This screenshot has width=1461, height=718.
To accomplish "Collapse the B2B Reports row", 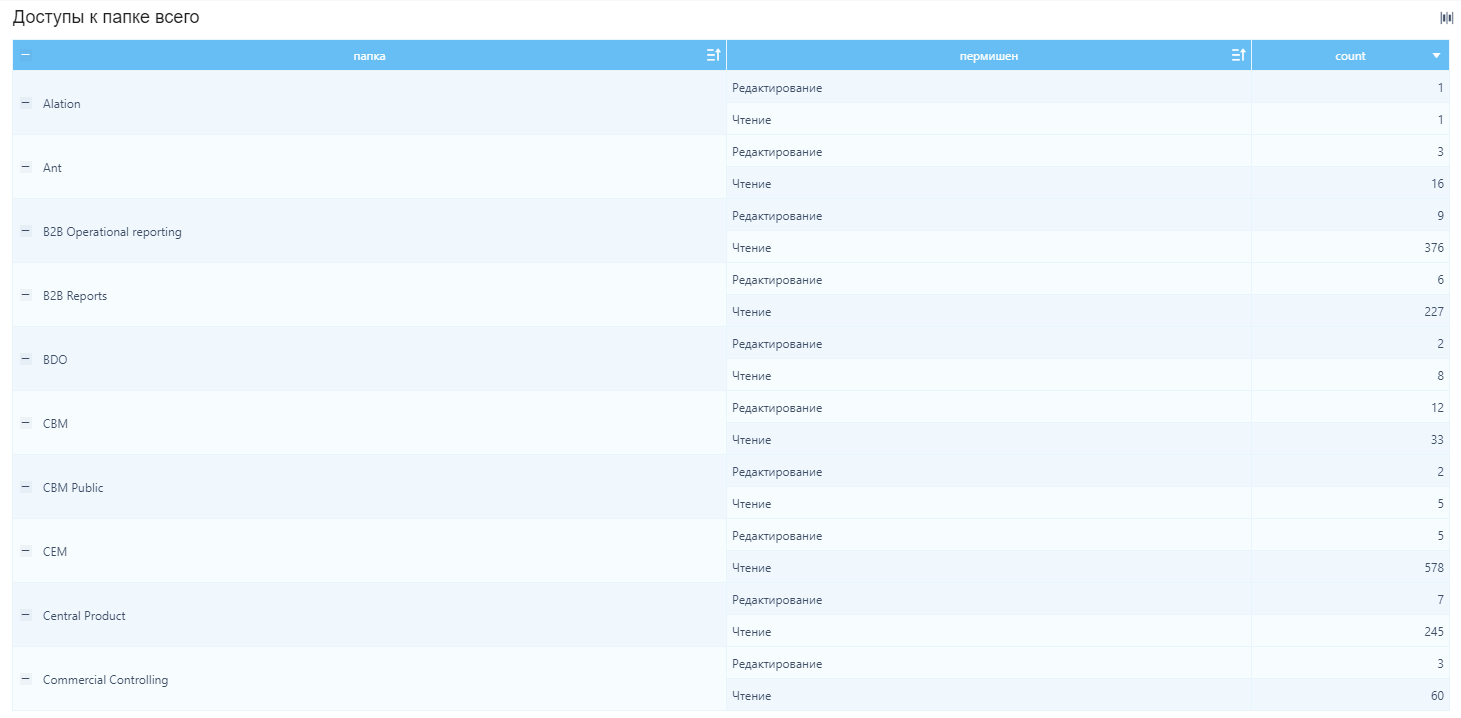I will click(x=26, y=295).
